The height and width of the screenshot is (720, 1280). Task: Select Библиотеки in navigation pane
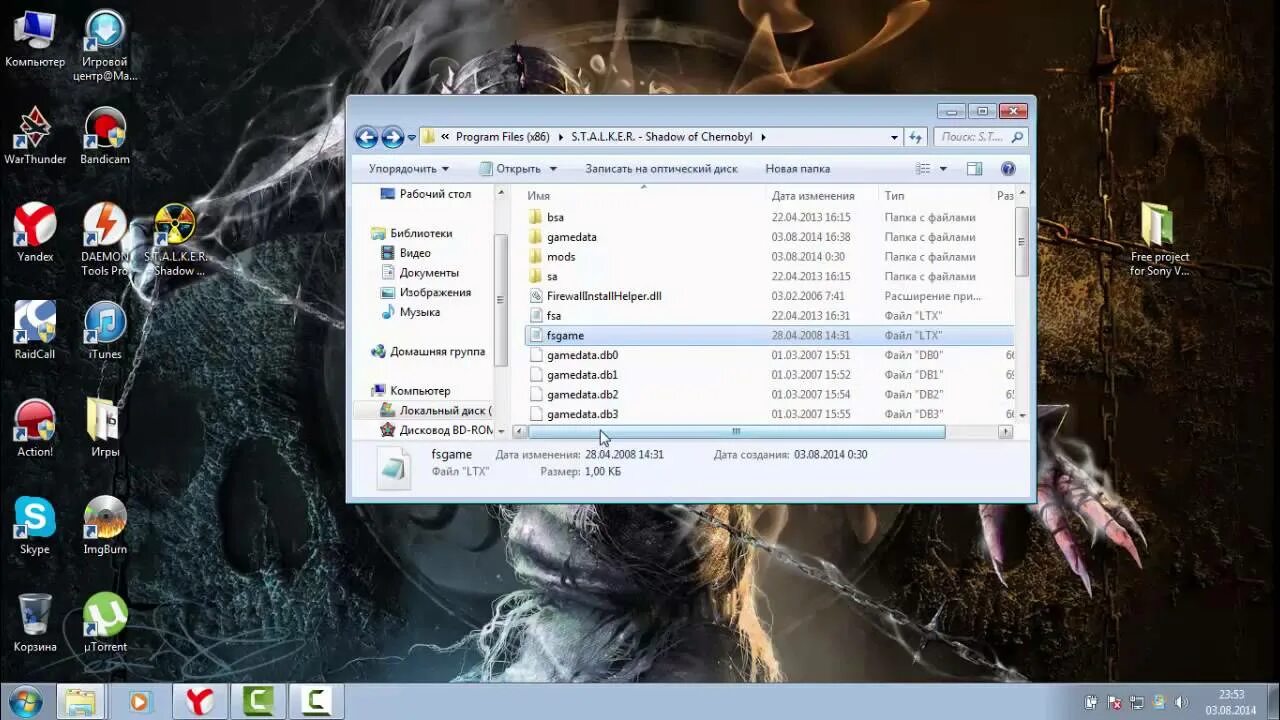[411, 233]
